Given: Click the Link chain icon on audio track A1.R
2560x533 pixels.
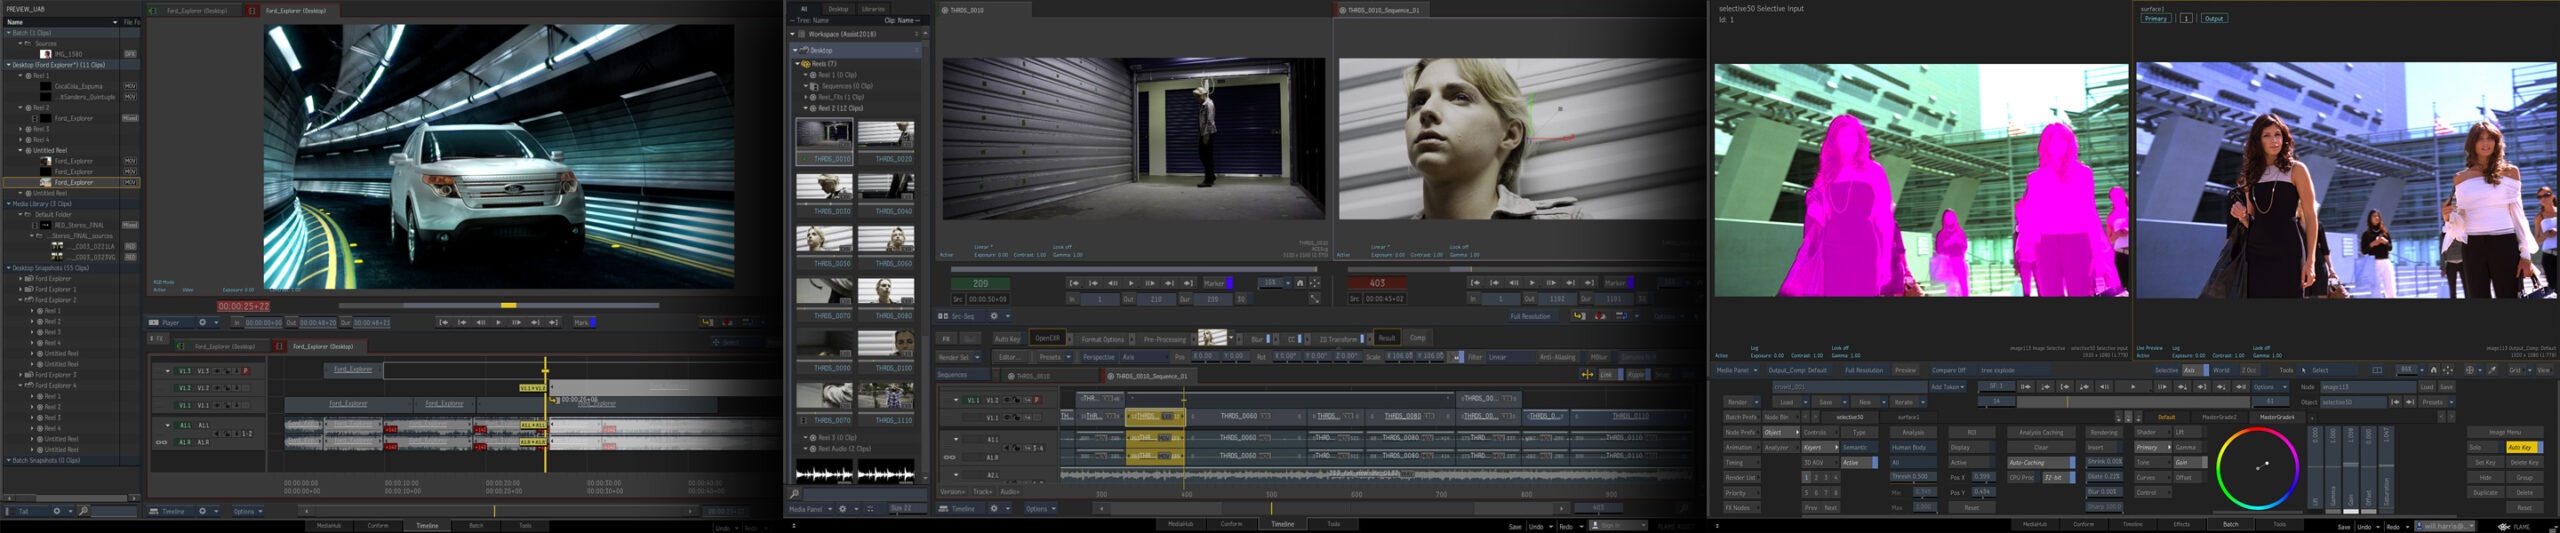Looking at the screenshot, I should pyautogui.click(x=162, y=442).
